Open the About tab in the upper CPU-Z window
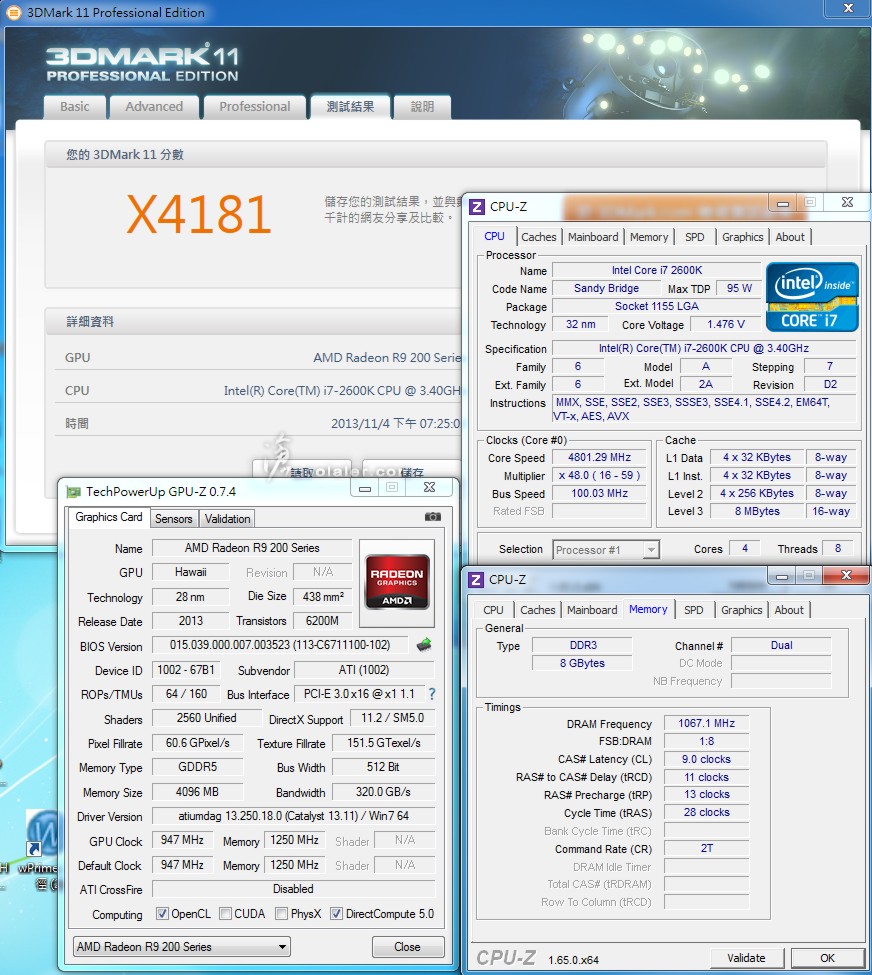Image resolution: width=872 pixels, height=975 pixels. pyautogui.click(x=790, y=237)
